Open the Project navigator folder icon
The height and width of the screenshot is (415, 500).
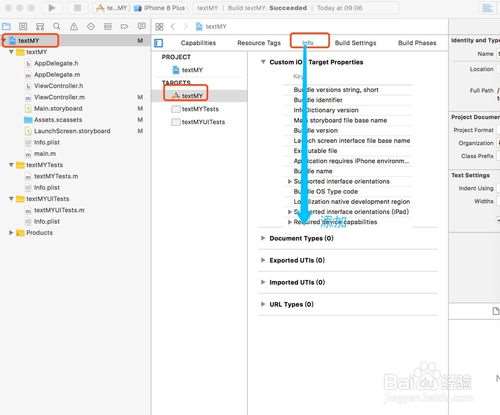[6, 26]
